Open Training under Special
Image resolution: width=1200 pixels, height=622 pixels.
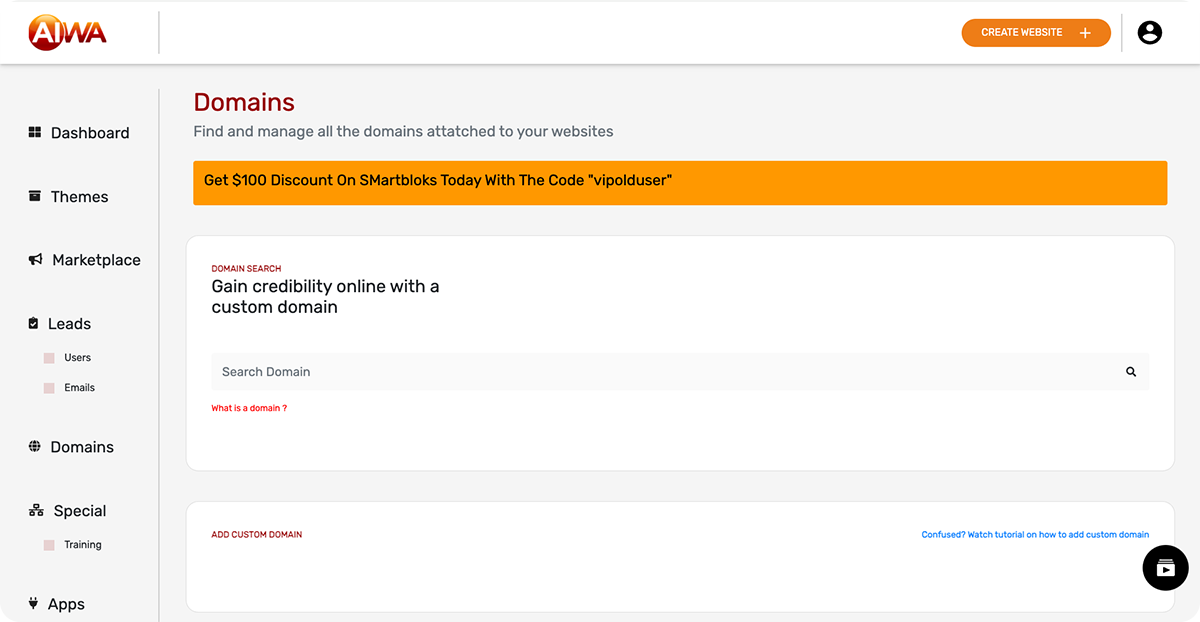click(82, 545)
